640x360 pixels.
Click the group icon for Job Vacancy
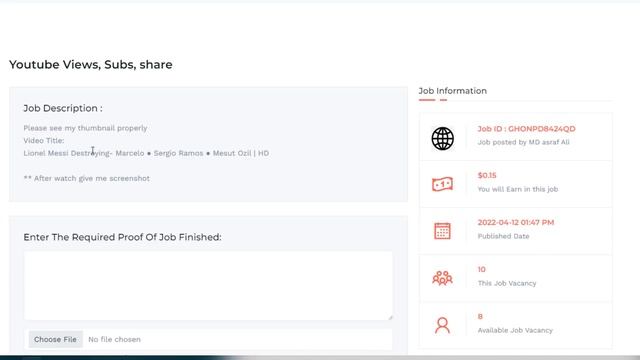[x=442, y=278]
